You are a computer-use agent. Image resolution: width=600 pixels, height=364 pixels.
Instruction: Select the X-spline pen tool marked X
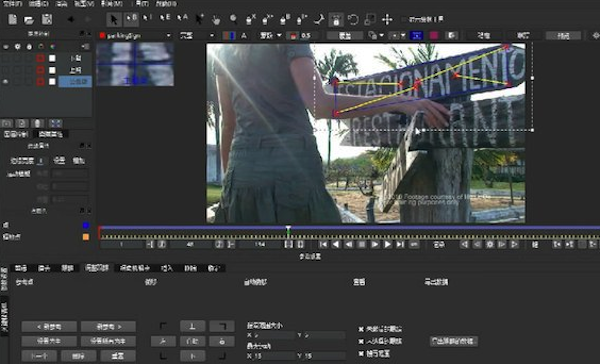250,19
